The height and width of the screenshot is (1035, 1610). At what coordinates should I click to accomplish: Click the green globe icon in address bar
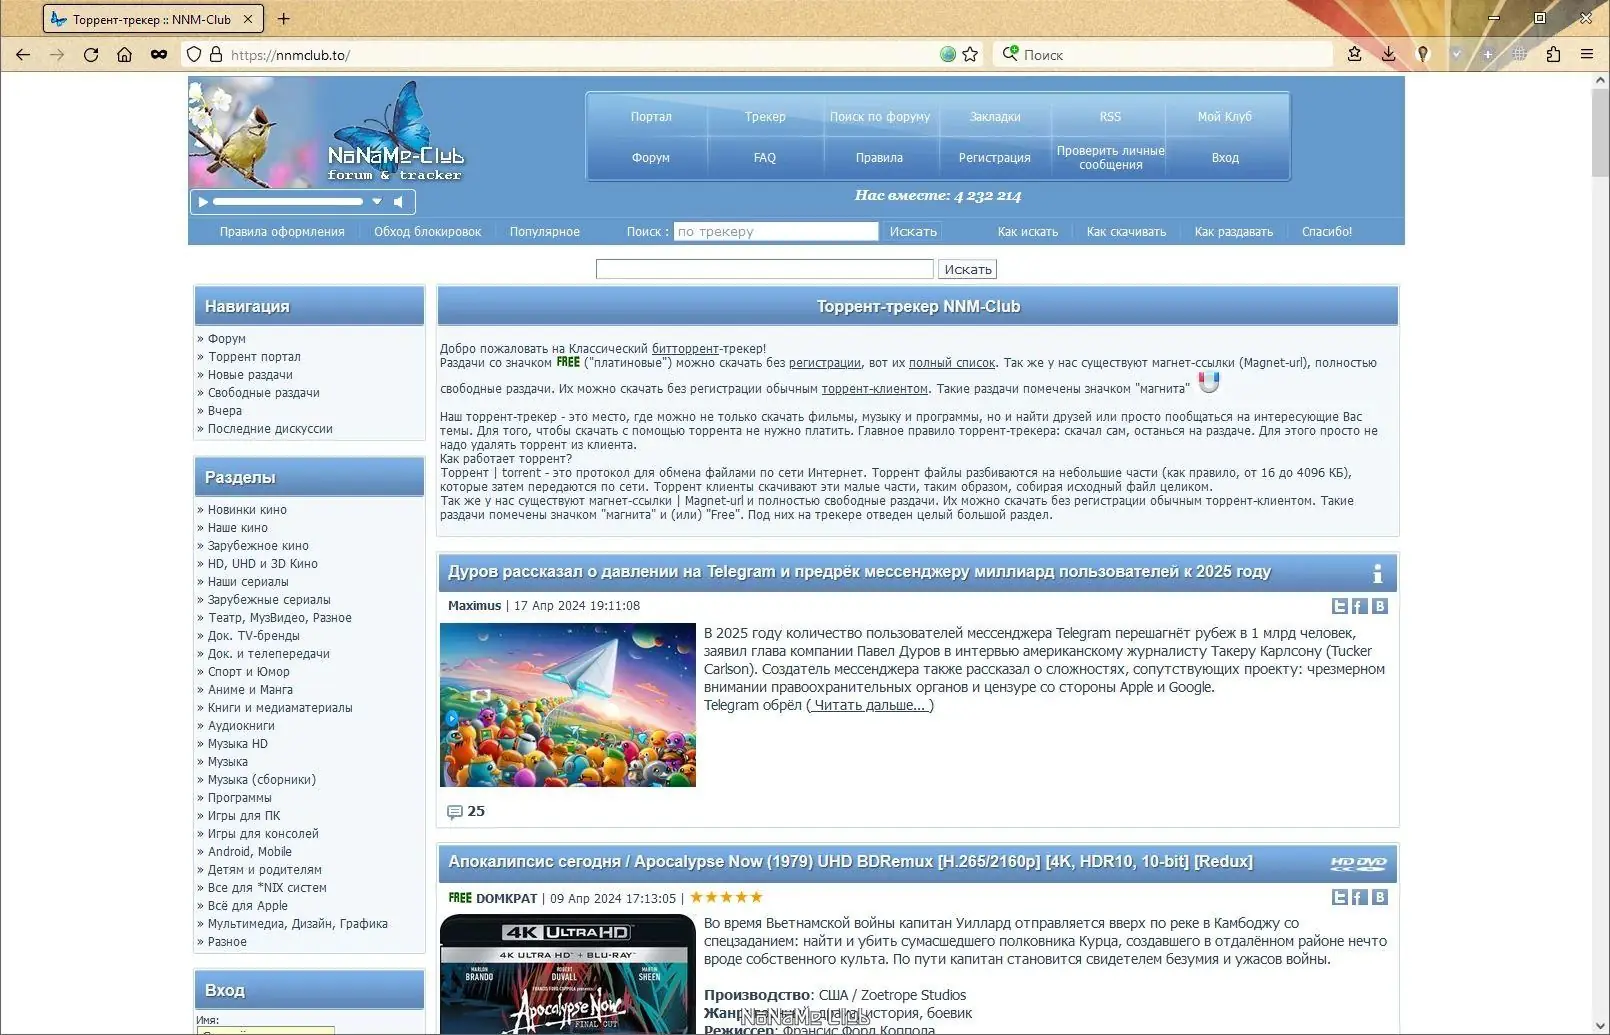[x=948, y=55]
